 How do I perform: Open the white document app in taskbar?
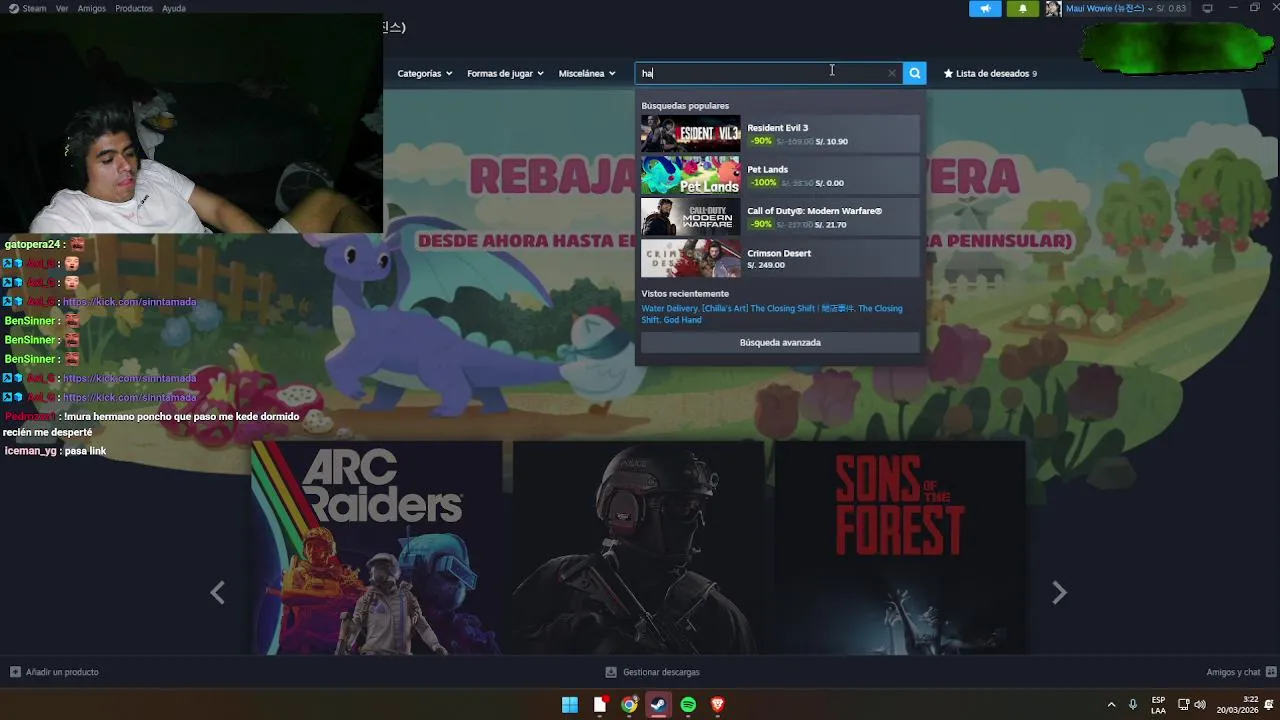point(600,705)
